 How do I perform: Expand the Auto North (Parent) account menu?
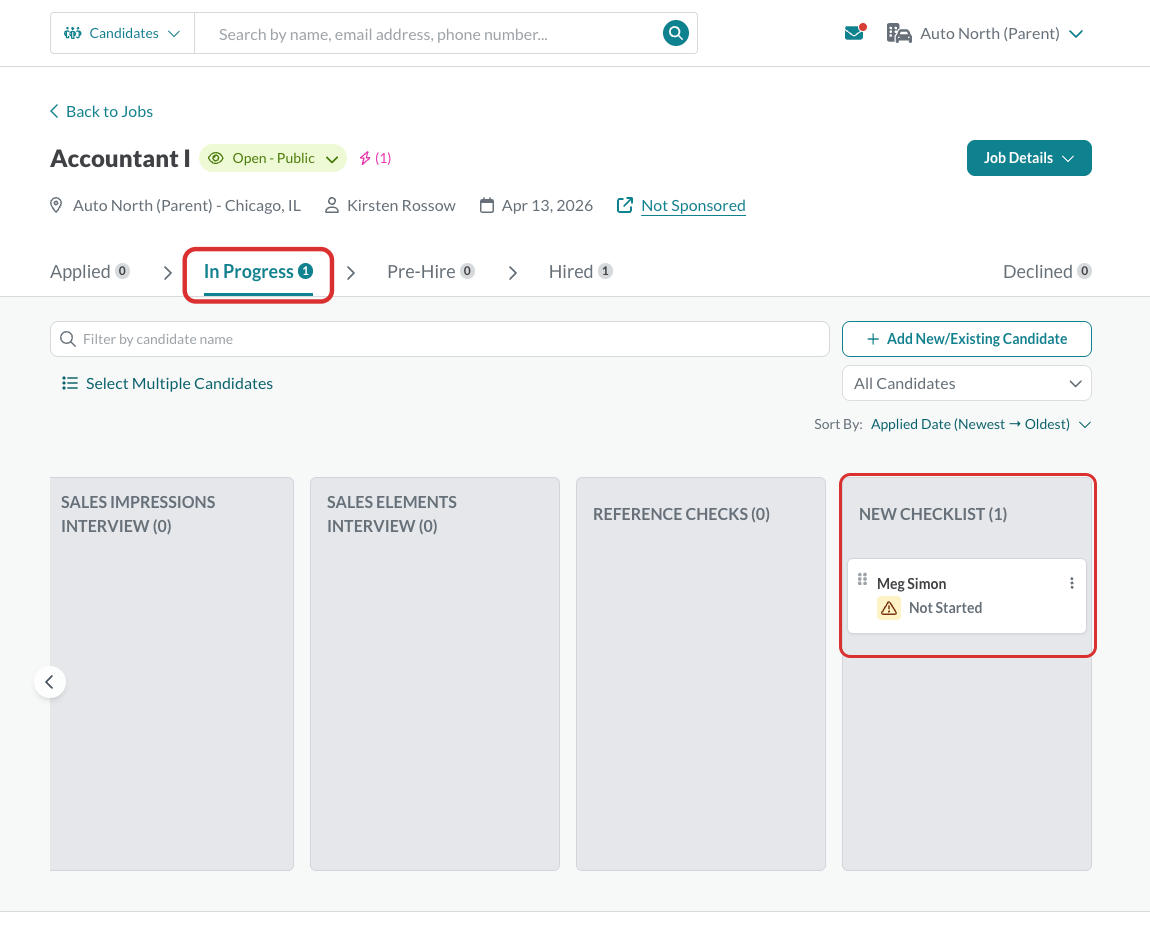tap(984, 33)
